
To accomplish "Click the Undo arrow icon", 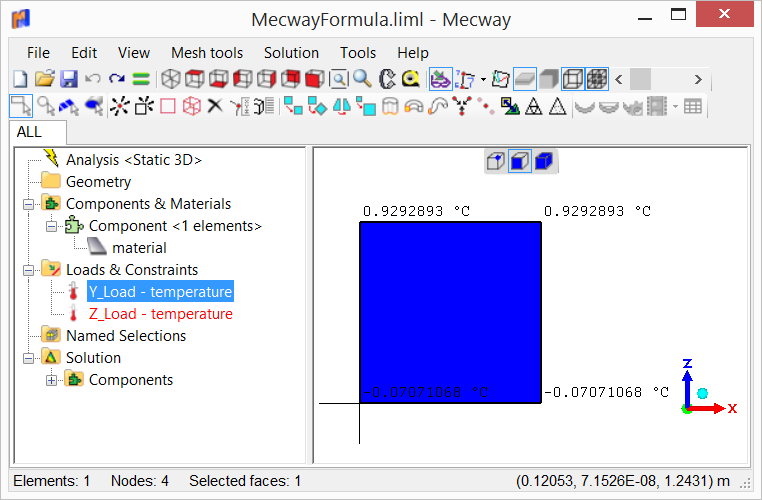I will [x=93, y=79].
